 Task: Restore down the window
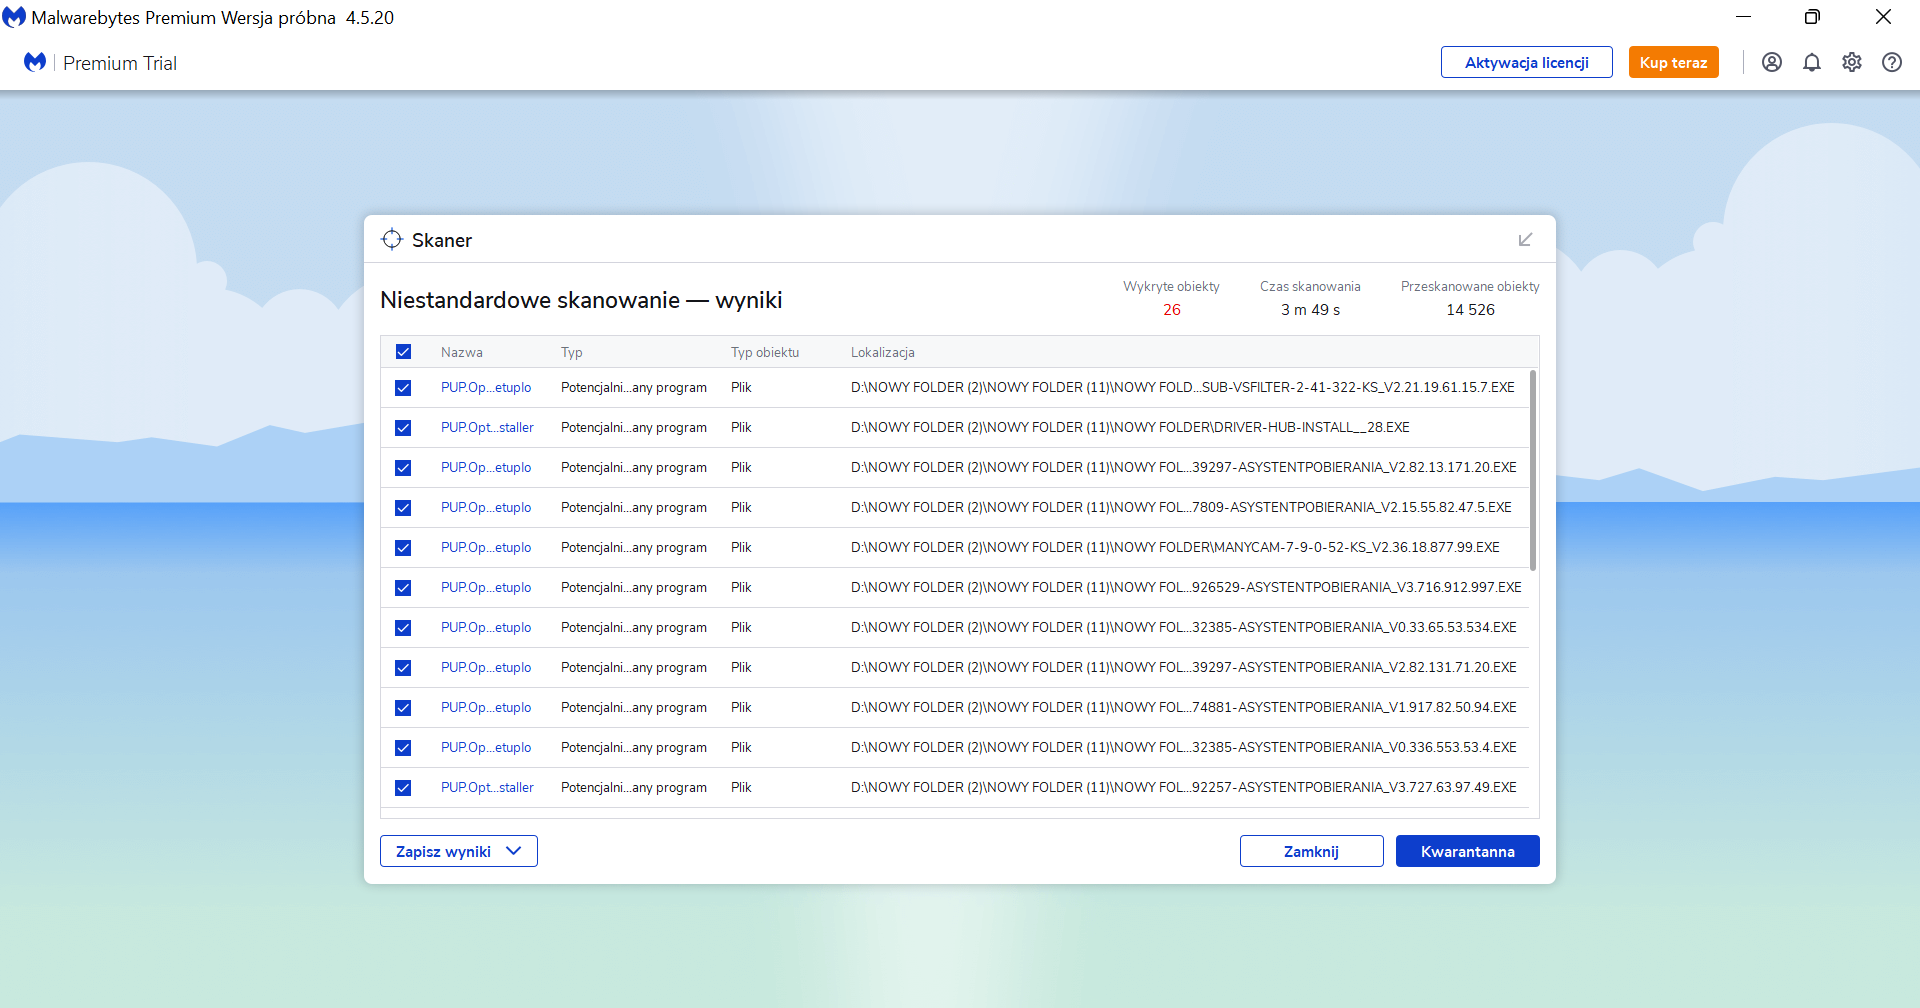coord(1812,17)
